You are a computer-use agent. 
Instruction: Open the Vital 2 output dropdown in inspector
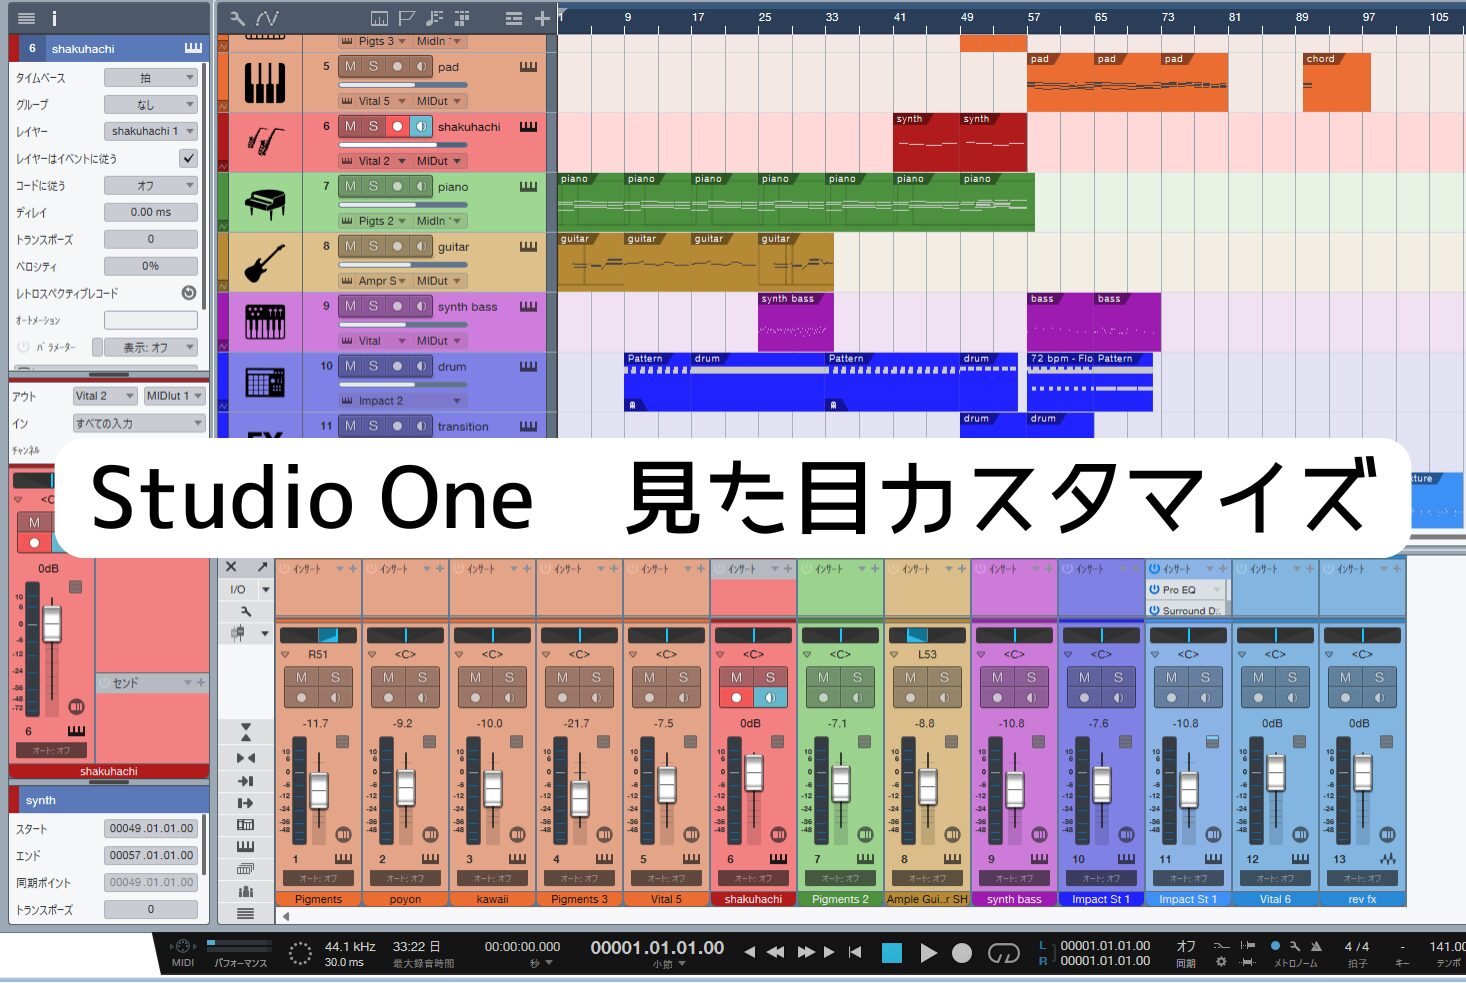(x=104, y=396)
